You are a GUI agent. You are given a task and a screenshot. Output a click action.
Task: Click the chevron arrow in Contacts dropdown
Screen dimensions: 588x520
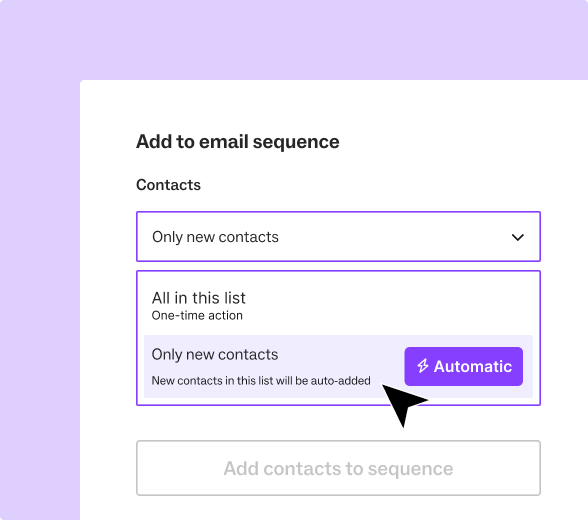pyautogui.click(x=518, y=237)
